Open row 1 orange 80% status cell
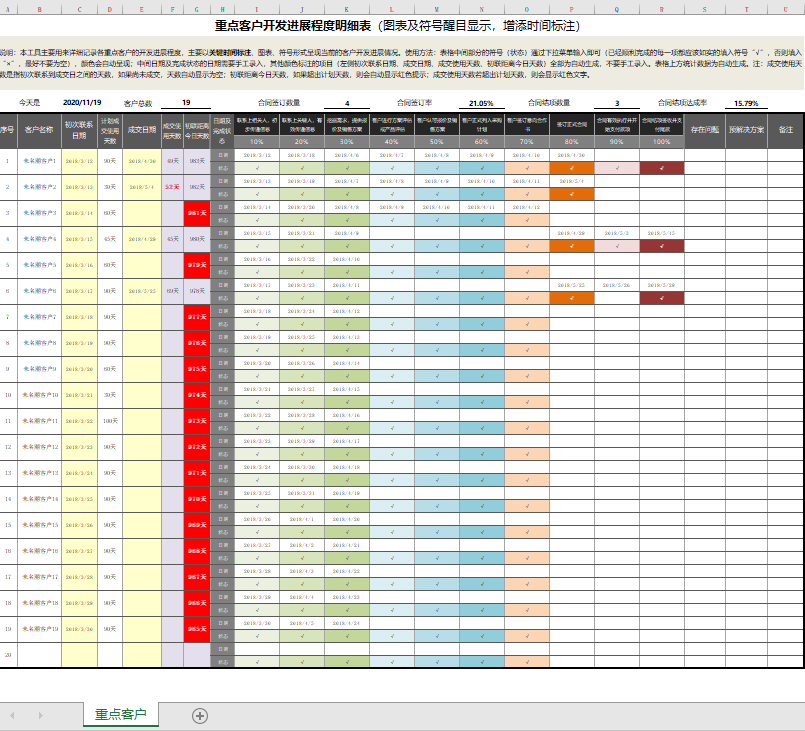This screenshot has width=805, height=731. (x=571, y=168)
